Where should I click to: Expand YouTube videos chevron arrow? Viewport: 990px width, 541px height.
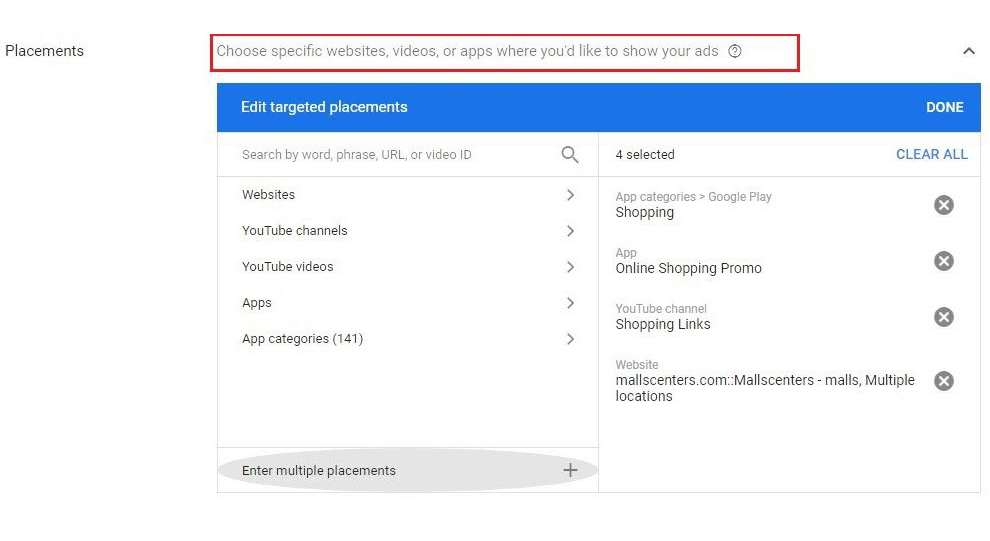[570, 267]
